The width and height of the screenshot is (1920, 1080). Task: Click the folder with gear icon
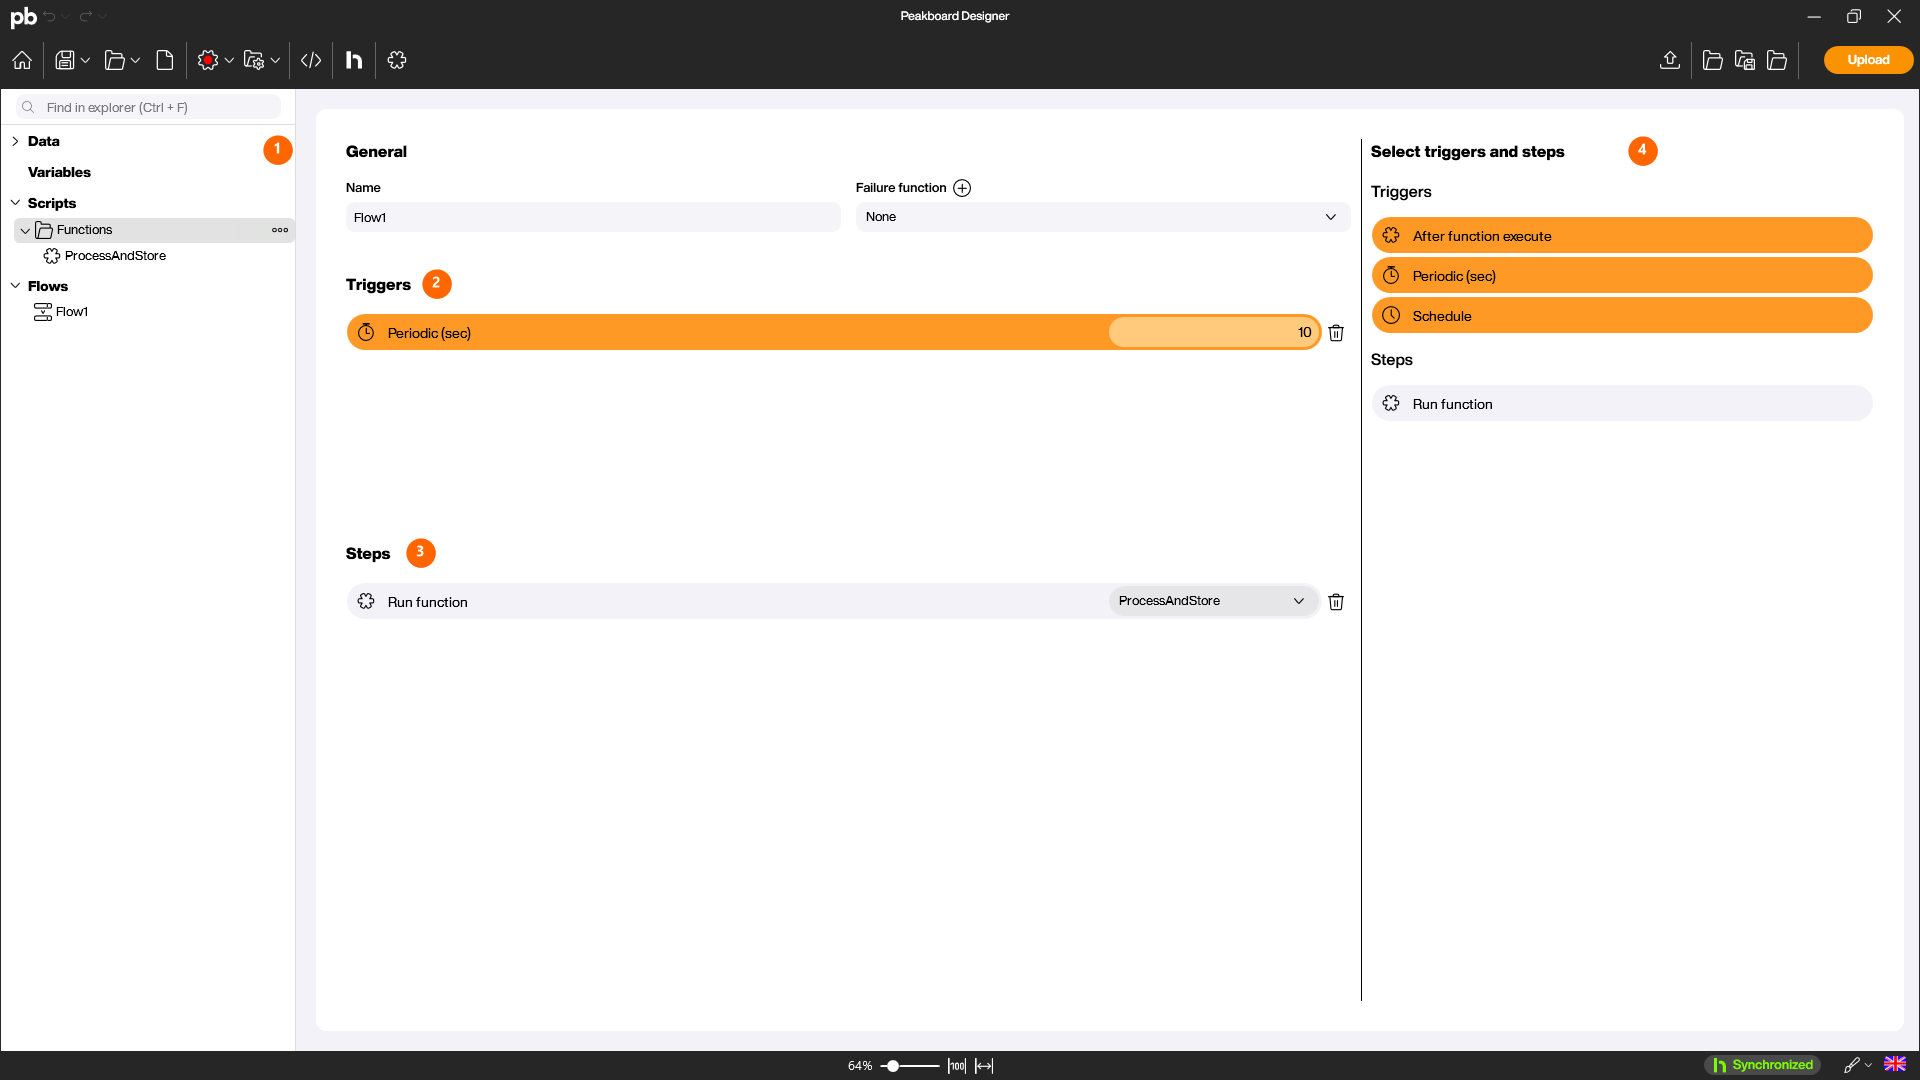(x=254, y=60)
